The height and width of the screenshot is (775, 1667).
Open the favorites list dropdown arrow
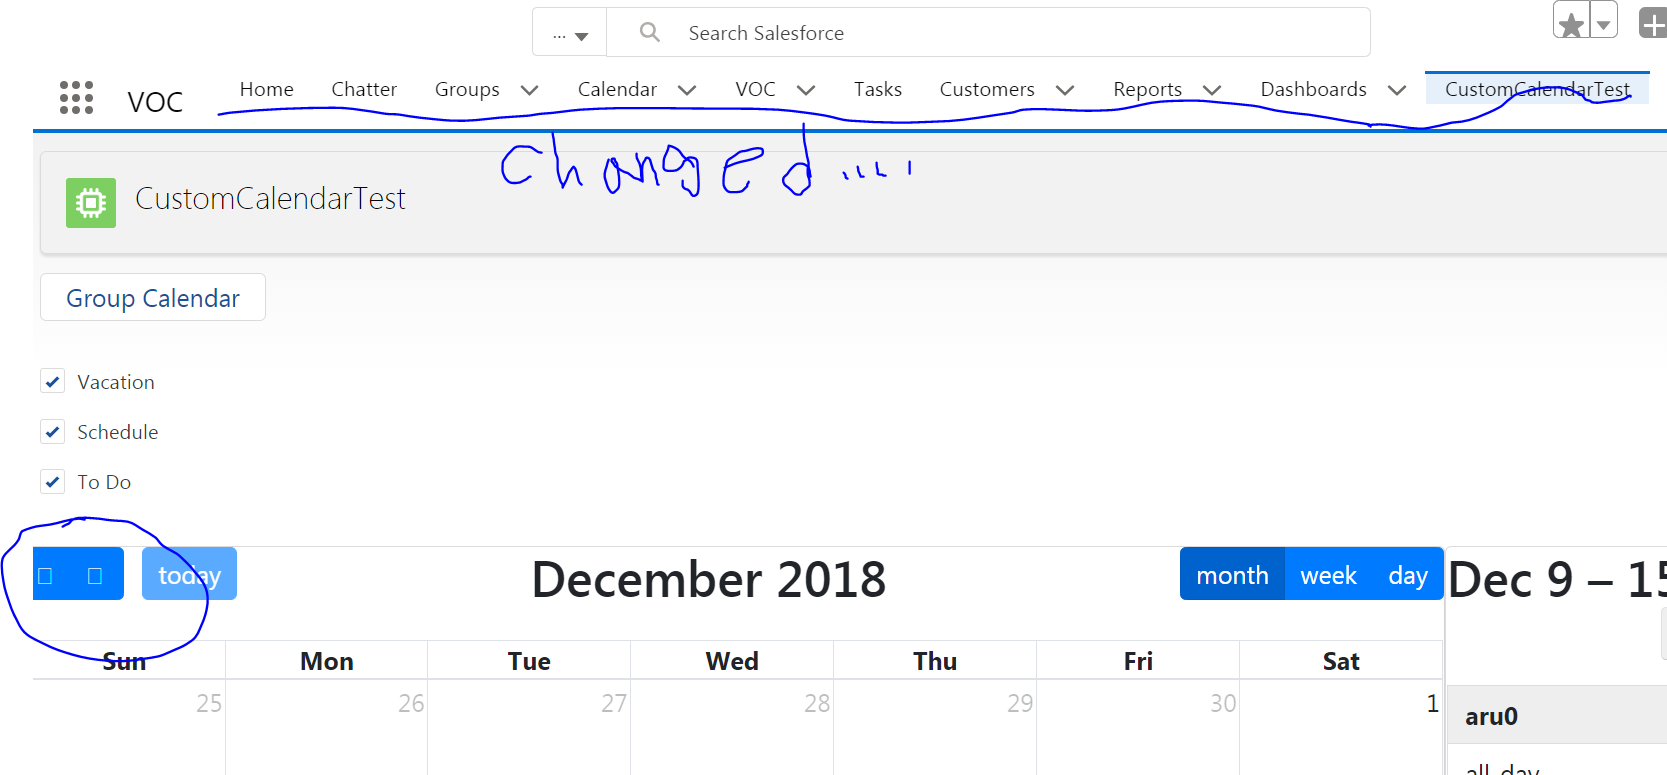[1604, 24]
